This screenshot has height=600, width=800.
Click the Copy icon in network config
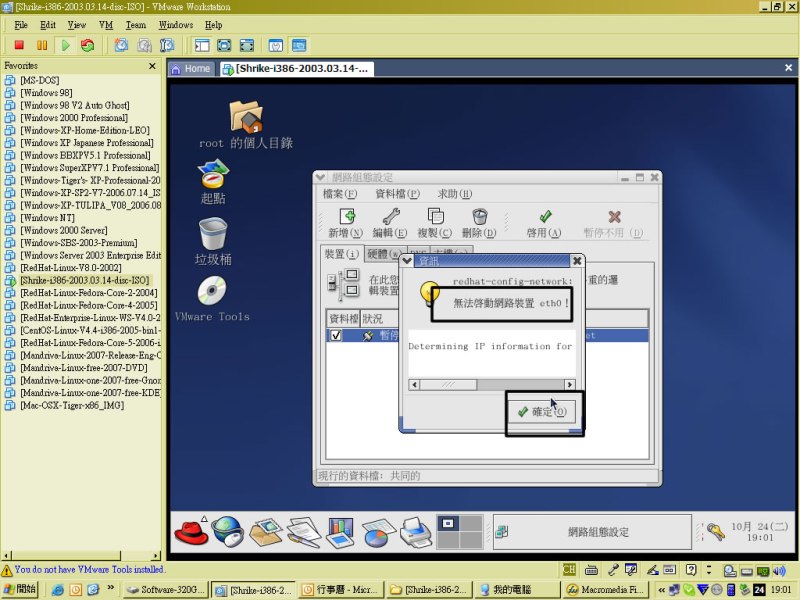(x=435, y=216)
